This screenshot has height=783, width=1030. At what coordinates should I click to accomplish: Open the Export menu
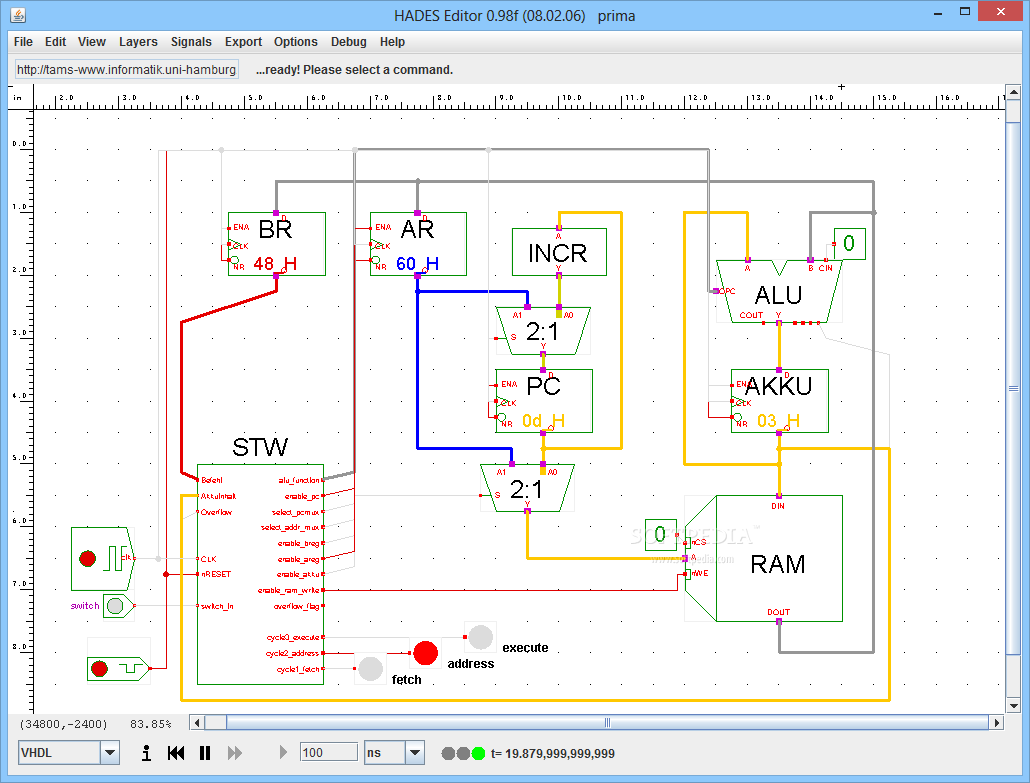[x=243, y=41]
